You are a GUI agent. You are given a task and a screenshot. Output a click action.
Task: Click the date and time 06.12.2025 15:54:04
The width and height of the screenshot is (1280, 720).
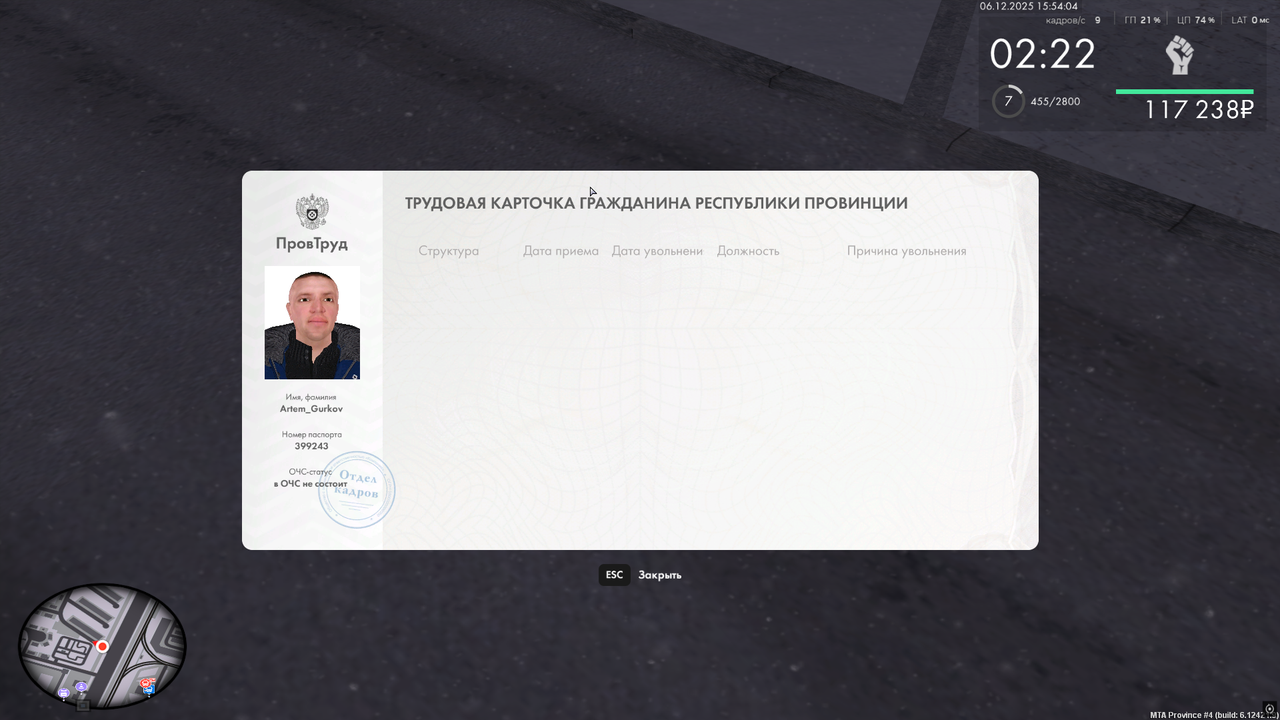[x=1029, y=6]
